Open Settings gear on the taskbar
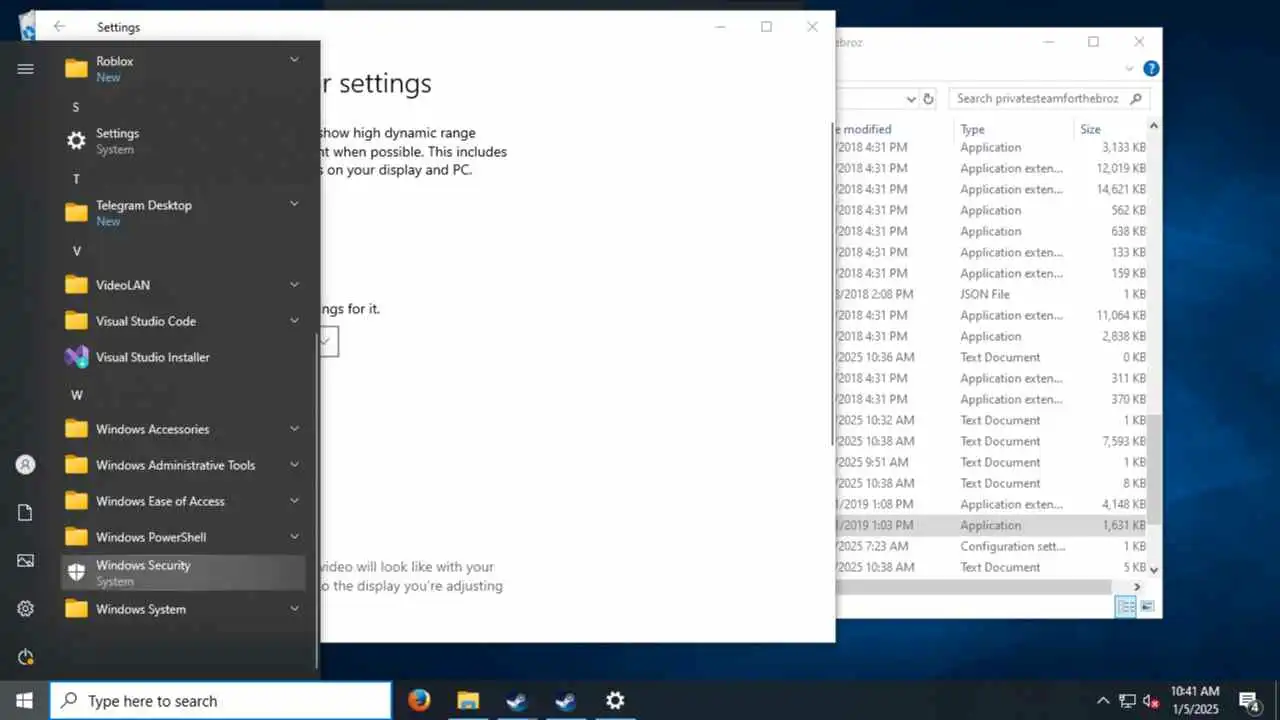Image resolution: width=1280 pixels, height=720 pixels. [615, 700]
